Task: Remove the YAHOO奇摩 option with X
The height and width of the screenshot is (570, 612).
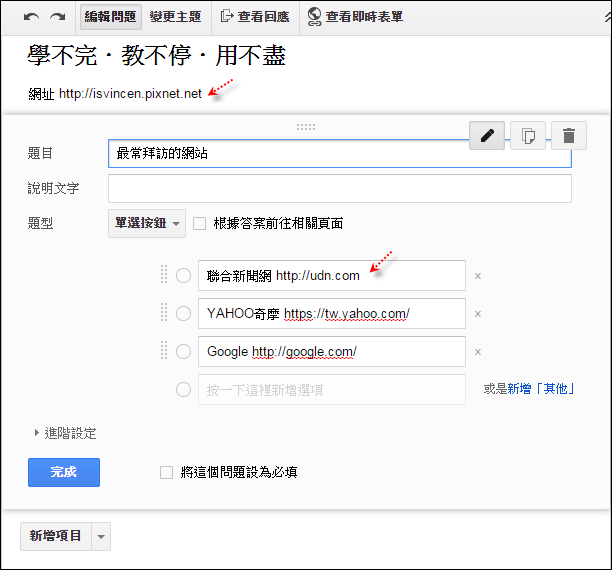Action: (478, 314)
